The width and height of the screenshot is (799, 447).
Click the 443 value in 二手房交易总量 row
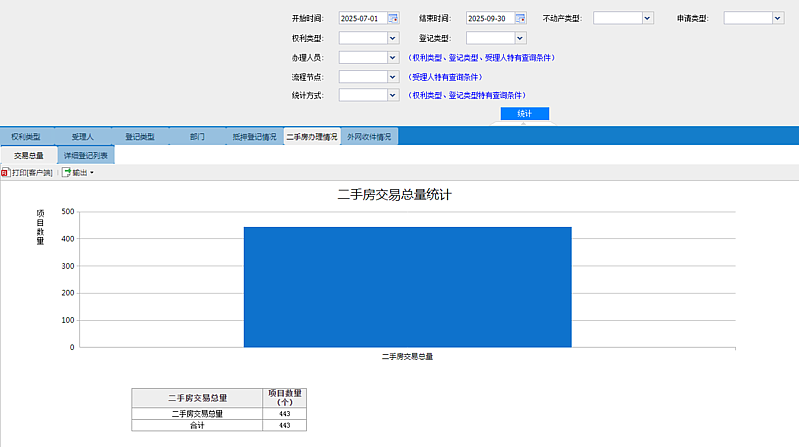click(284, 413)
